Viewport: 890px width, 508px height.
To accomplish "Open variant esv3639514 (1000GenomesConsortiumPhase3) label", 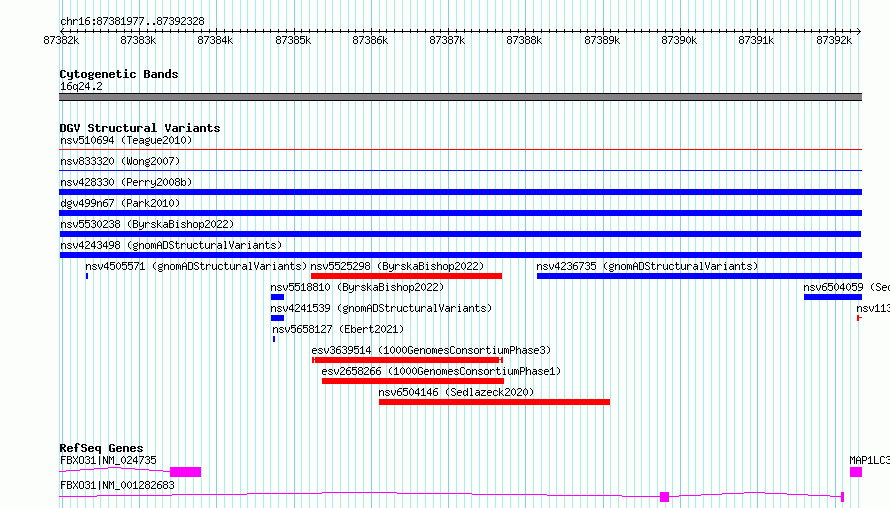I will (431, 350).
